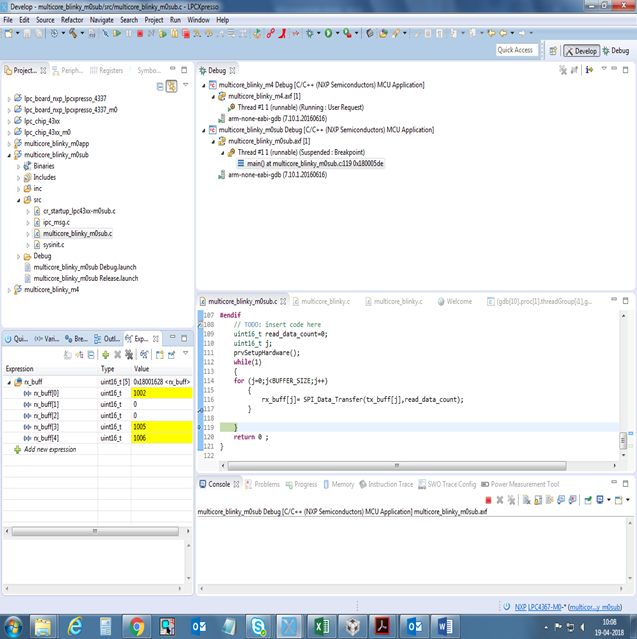
Task: Open the Run menu
Action: (175, 20)
